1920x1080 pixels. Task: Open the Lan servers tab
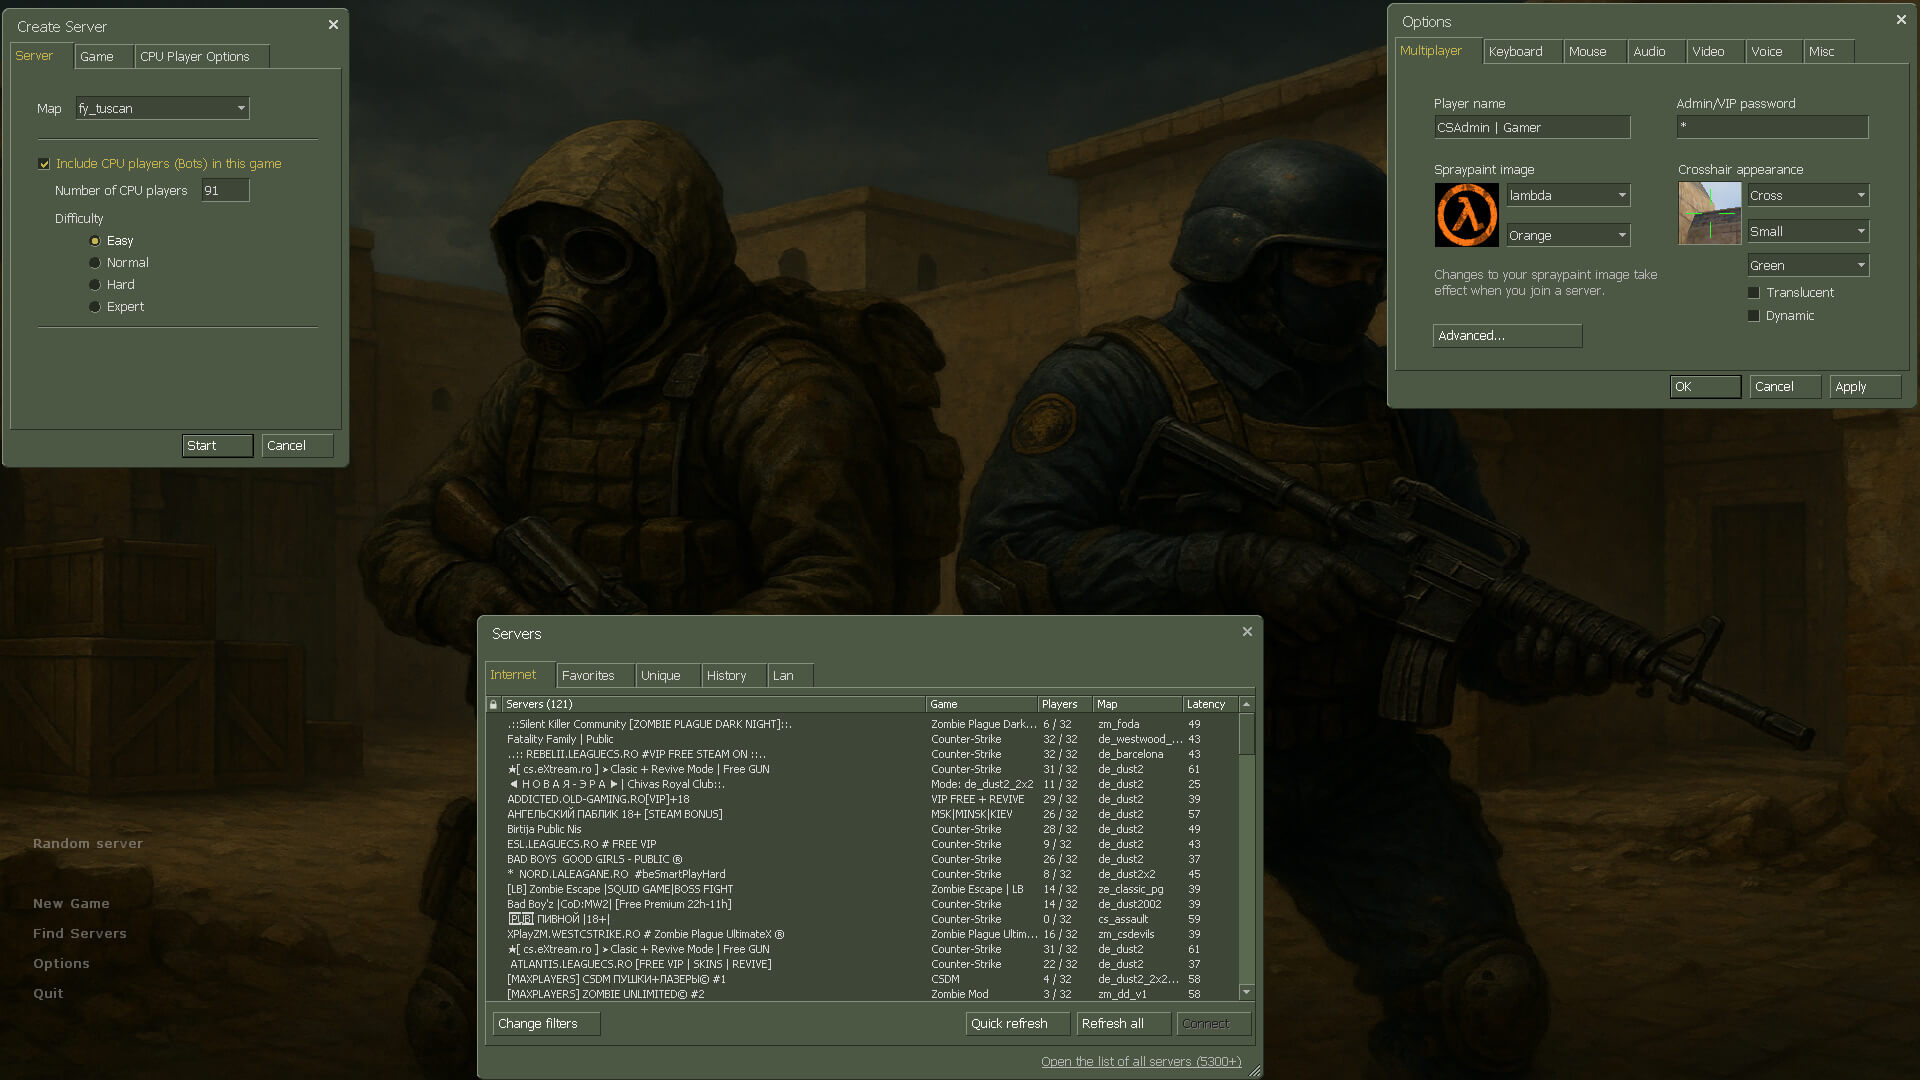pos(790,676)
